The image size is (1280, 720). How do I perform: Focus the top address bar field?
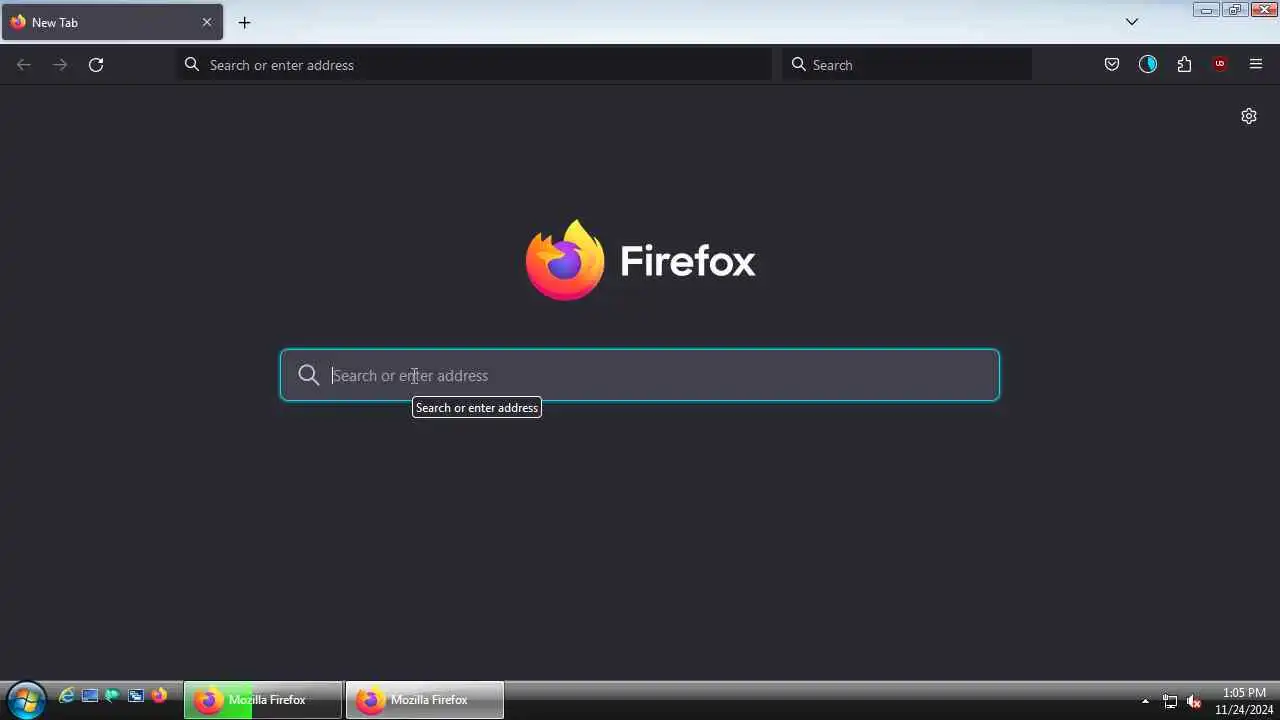tap(474, 65)
